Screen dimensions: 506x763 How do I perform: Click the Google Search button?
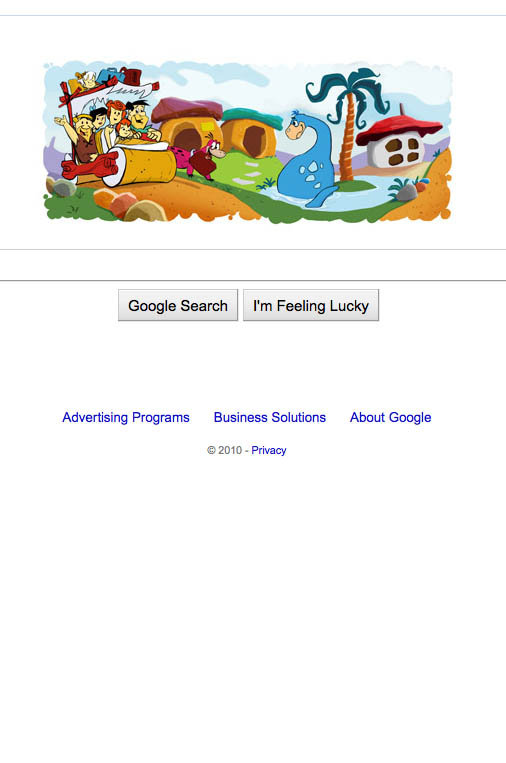pos(178,306)
